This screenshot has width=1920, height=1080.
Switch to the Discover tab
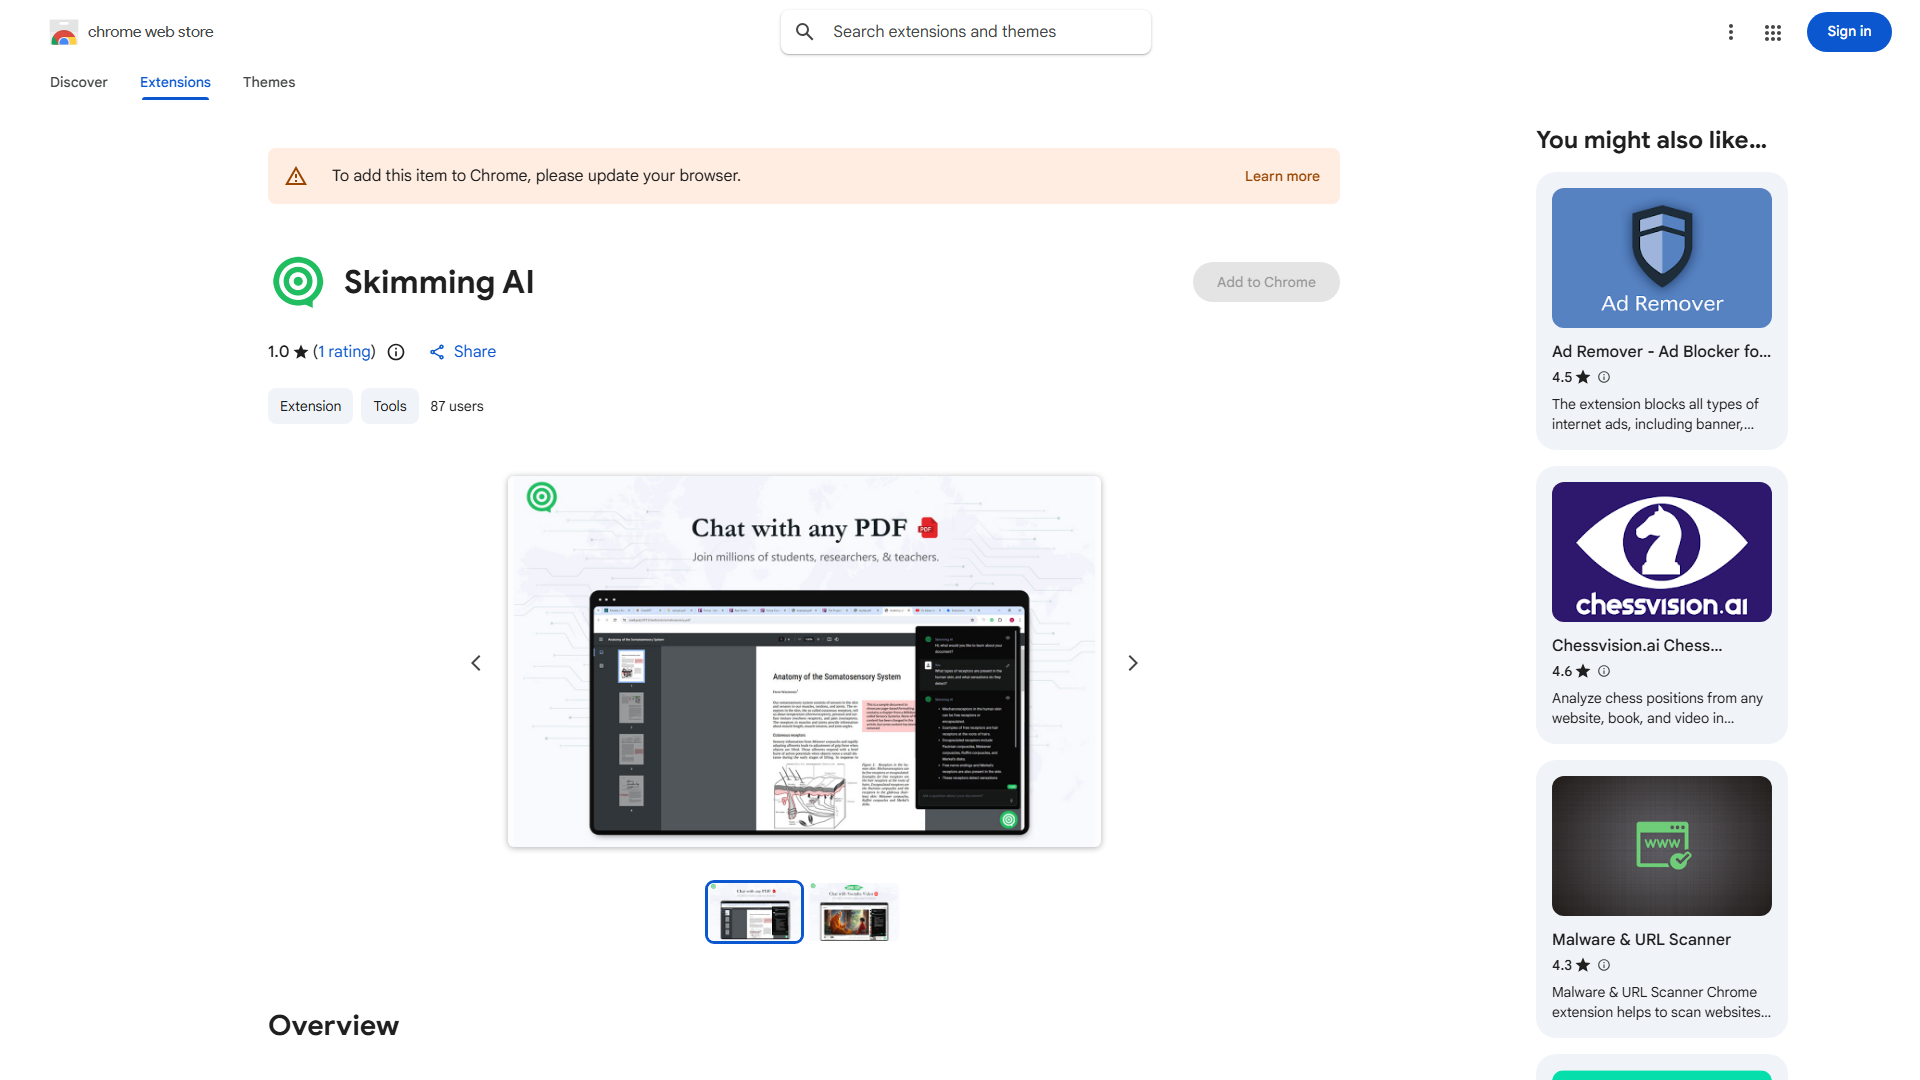pyautogui.click(x=79, y=82)
